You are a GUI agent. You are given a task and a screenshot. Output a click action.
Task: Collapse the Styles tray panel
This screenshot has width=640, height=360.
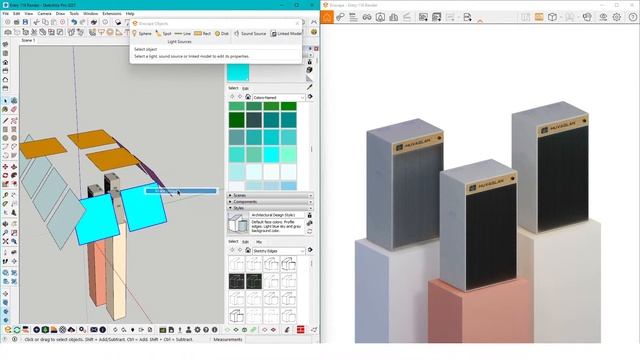[x=270, y=208]
